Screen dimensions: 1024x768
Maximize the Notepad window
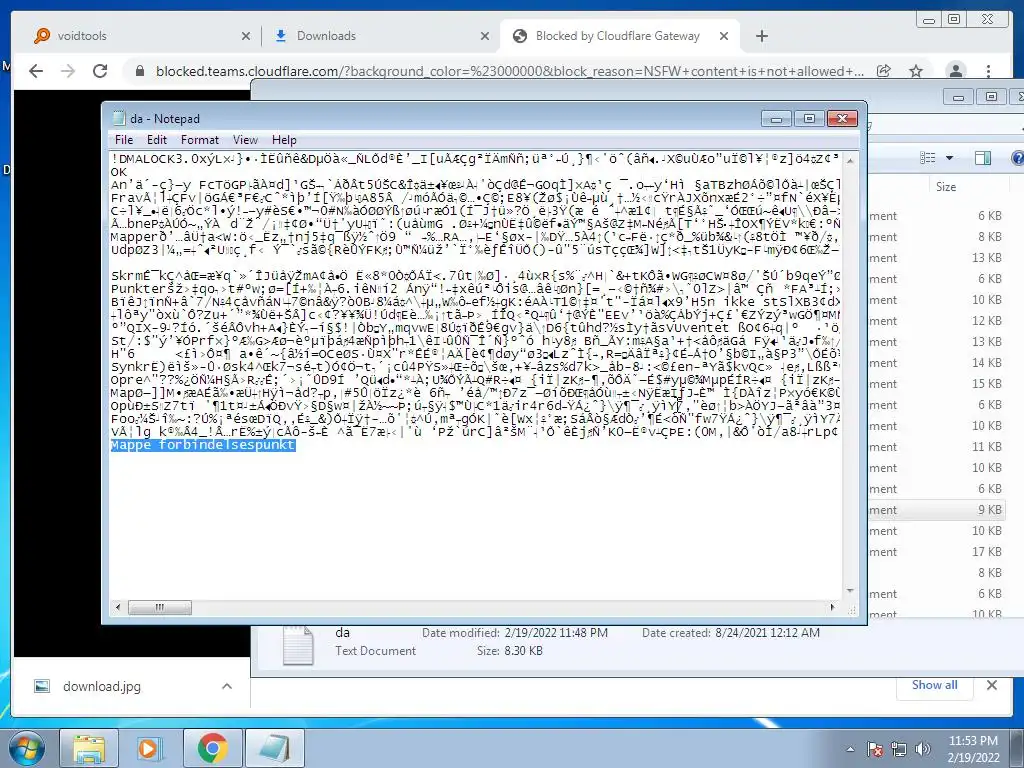[x=809, y=119]
